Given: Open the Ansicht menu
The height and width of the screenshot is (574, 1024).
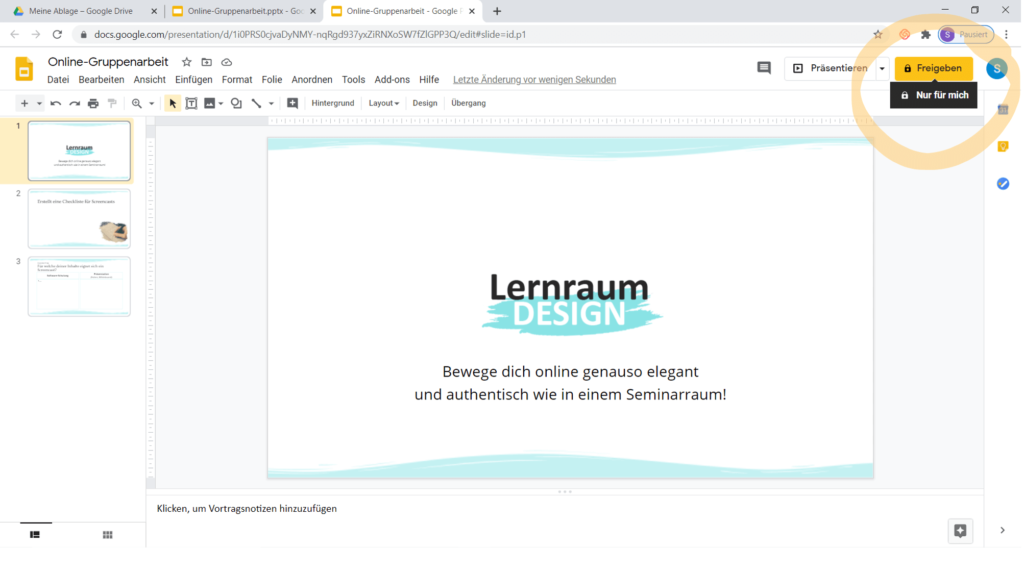Looking at the screenshot, I should coord(150,80).
